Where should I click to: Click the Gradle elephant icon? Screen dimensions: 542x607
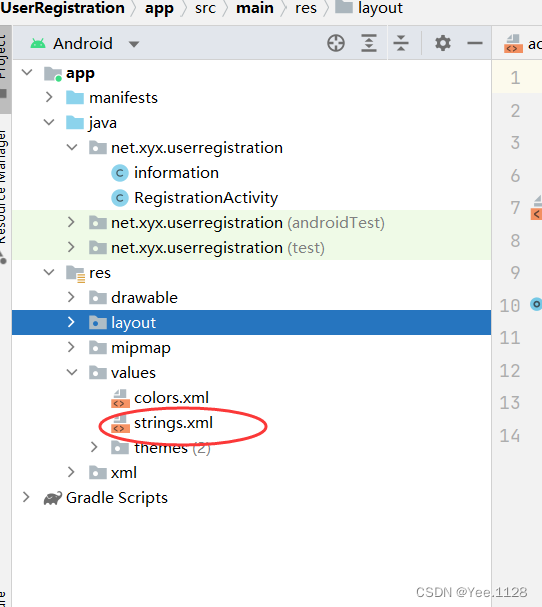pyautogui.click(x=53, y=498)
